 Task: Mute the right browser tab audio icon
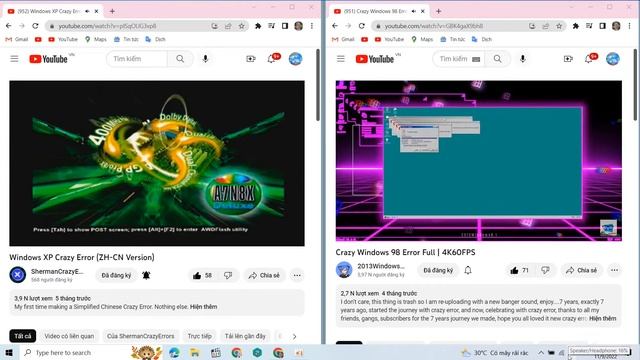coord(414,11)
